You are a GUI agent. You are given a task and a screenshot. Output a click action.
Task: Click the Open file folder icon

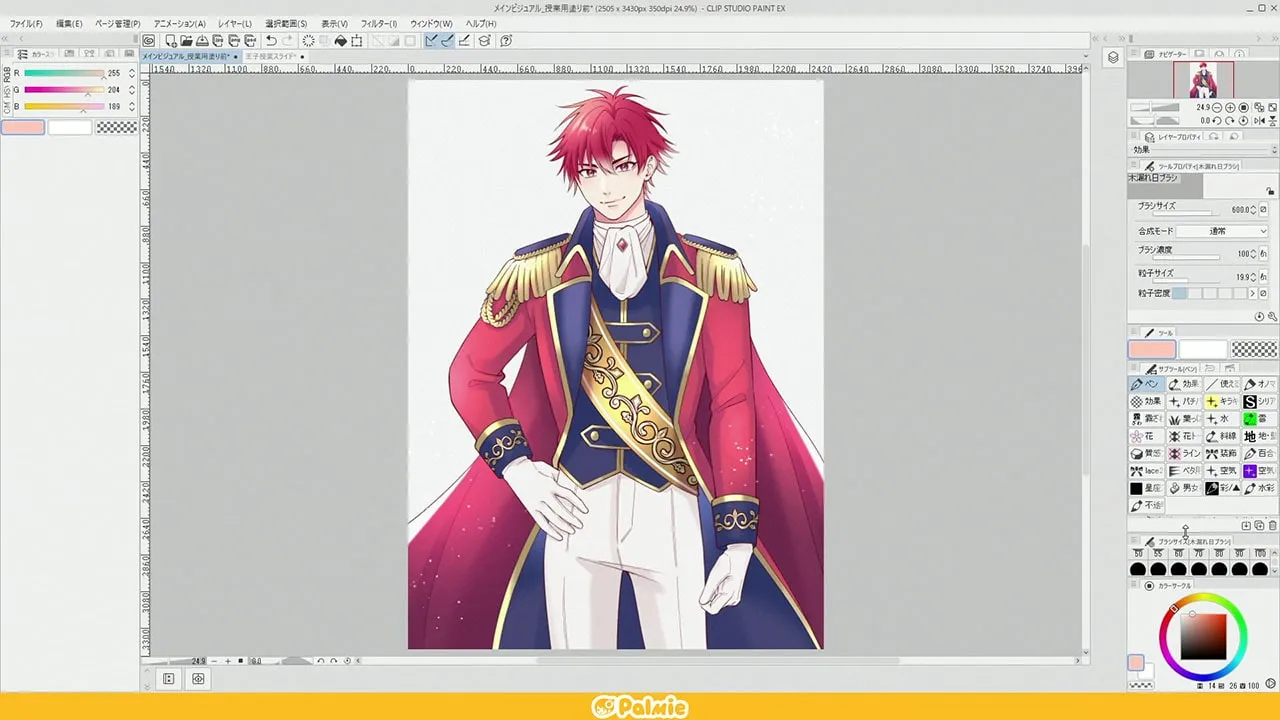[187, 41]
